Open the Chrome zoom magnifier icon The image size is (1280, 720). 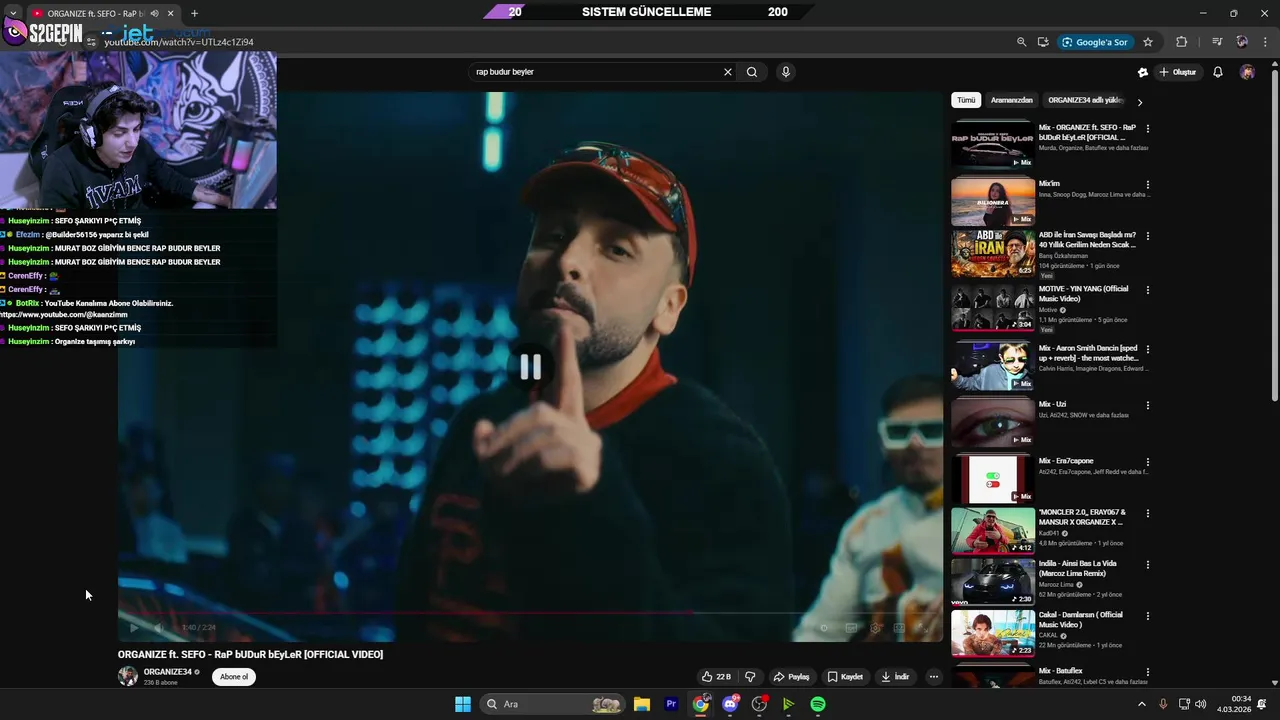pyautogui.click(x=1021, y=42)
